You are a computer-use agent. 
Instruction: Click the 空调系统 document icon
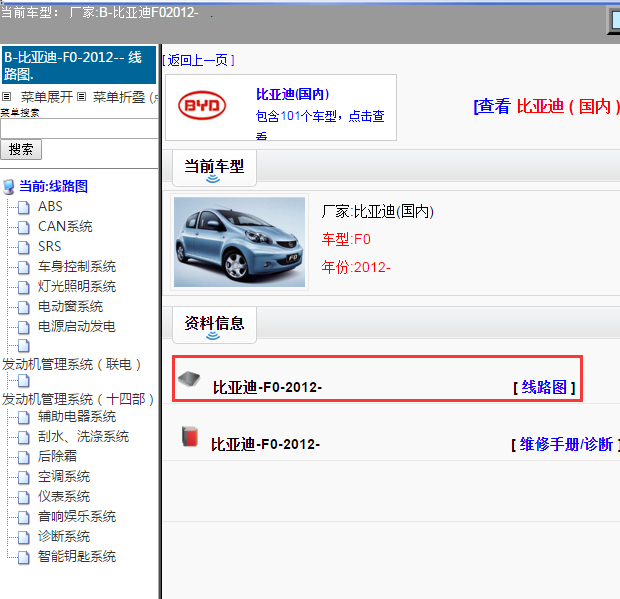[23, 477]
